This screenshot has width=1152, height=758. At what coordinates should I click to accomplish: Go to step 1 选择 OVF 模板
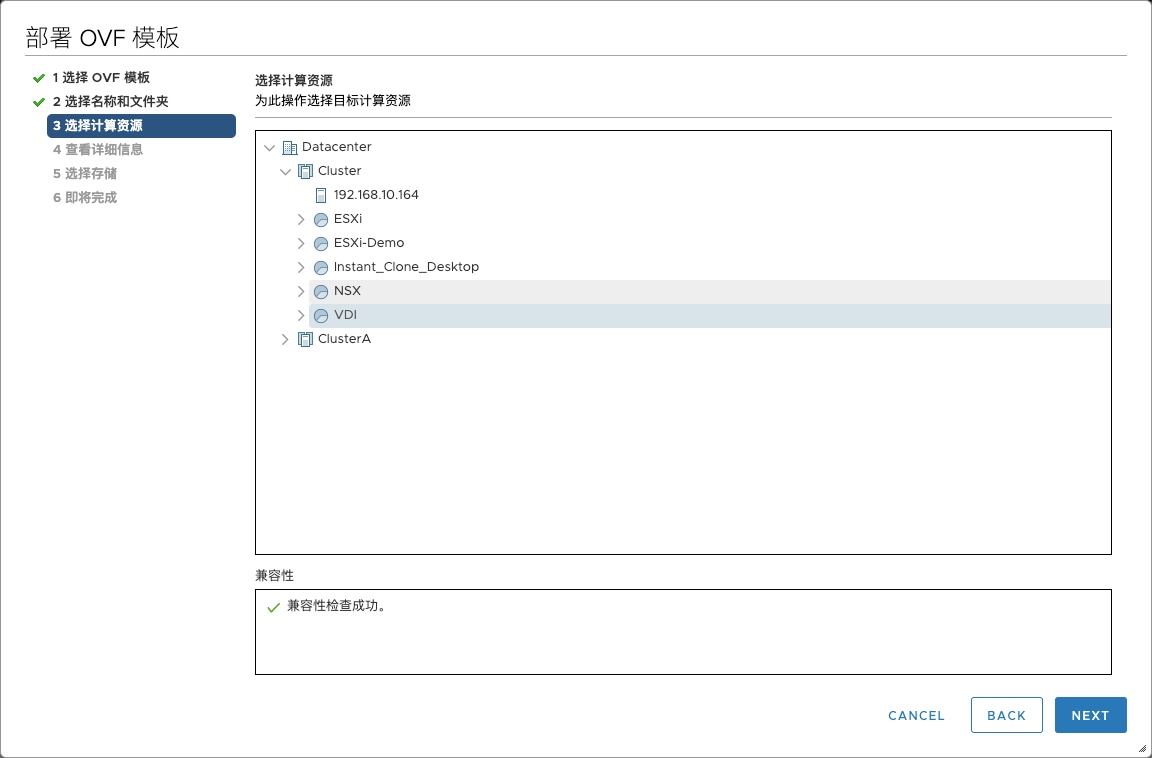tap(101, 78)
